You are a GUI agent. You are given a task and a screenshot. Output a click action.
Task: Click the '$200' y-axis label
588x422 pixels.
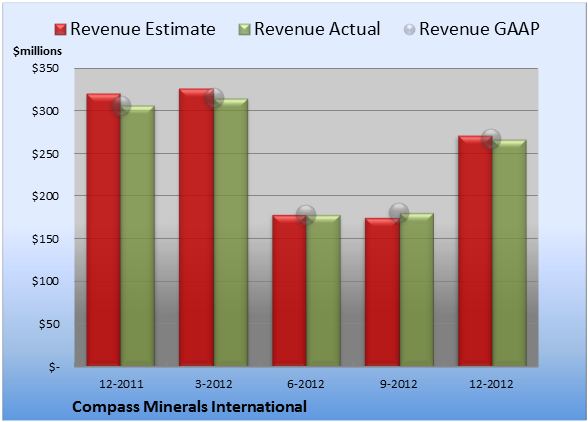coord(45,196)
